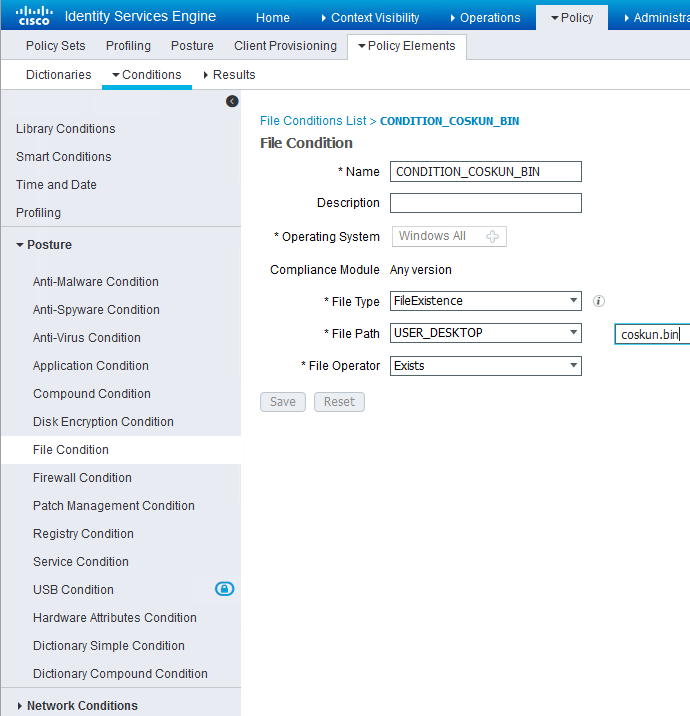Open the Context Visibility menu

point(370,18)
